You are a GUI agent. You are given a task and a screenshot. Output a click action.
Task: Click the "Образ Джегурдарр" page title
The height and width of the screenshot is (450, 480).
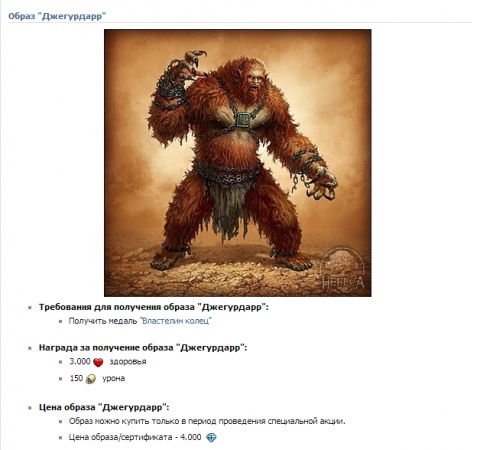click(57, 16)
